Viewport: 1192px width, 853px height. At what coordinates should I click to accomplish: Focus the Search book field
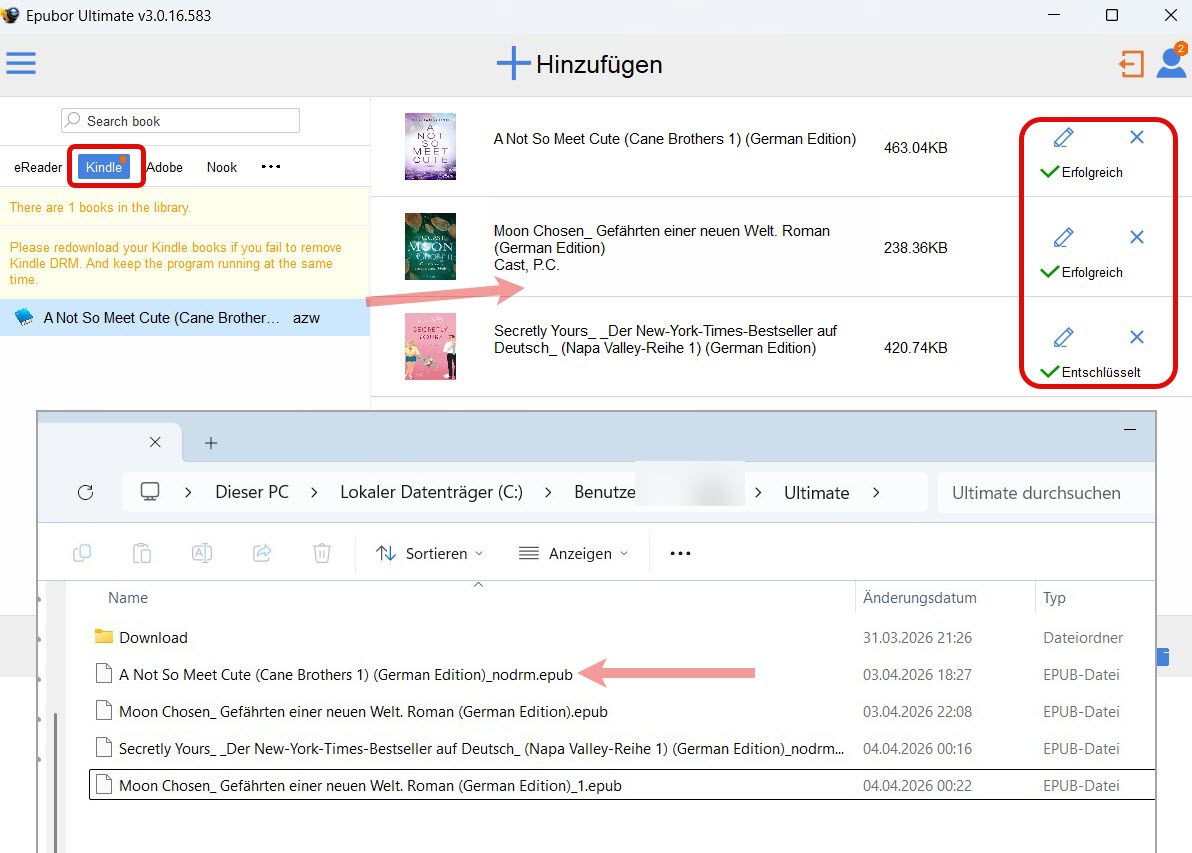180,121
